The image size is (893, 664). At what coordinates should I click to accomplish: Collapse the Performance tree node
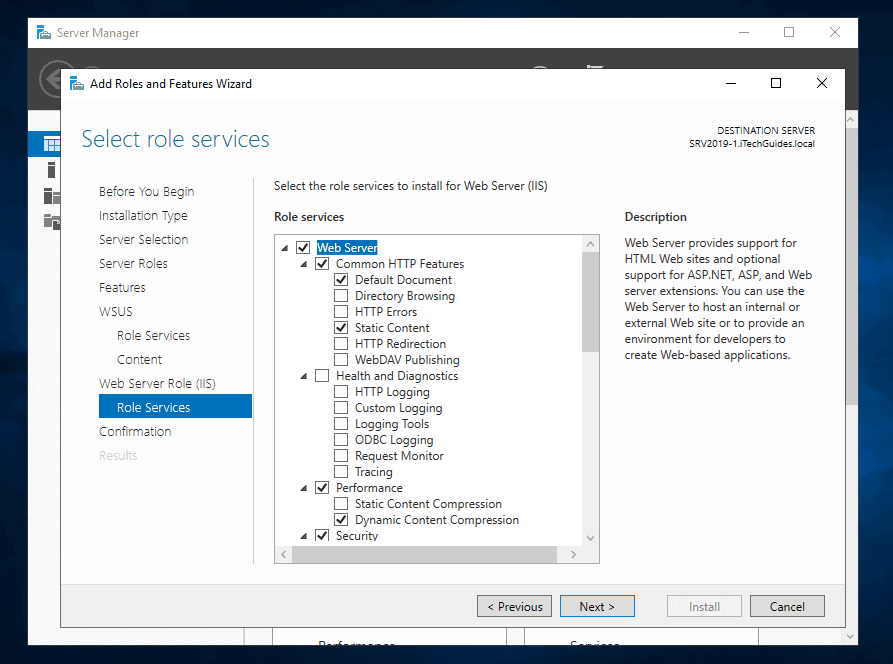(304, 488)
